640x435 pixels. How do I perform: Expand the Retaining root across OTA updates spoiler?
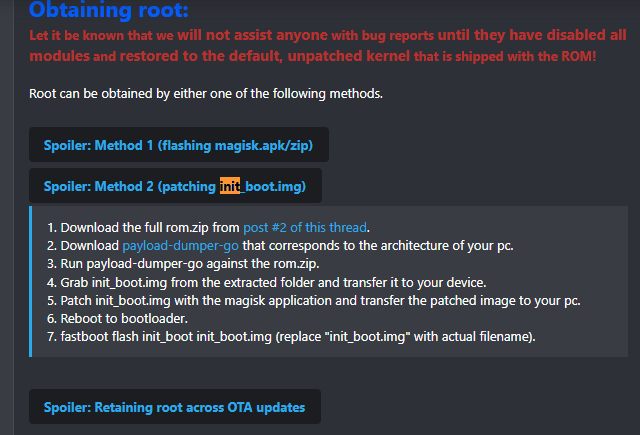(x=175, y=406)
